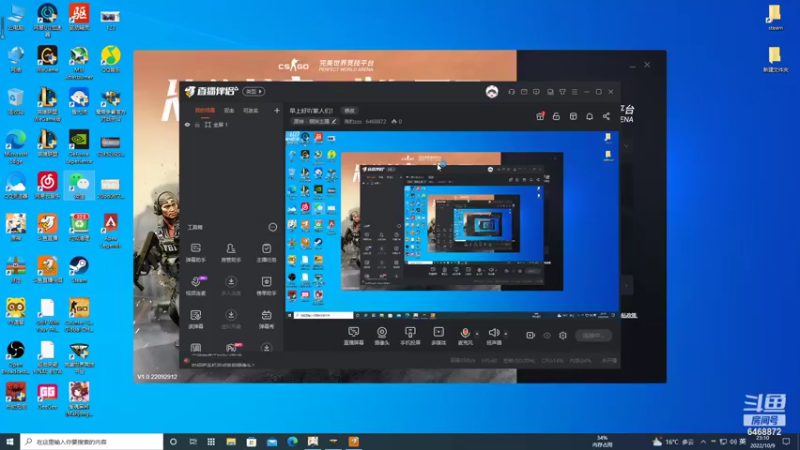Open the PK tool with red badge
The height and width of the screenshot is (450, 800).
(x=232, y=347)
